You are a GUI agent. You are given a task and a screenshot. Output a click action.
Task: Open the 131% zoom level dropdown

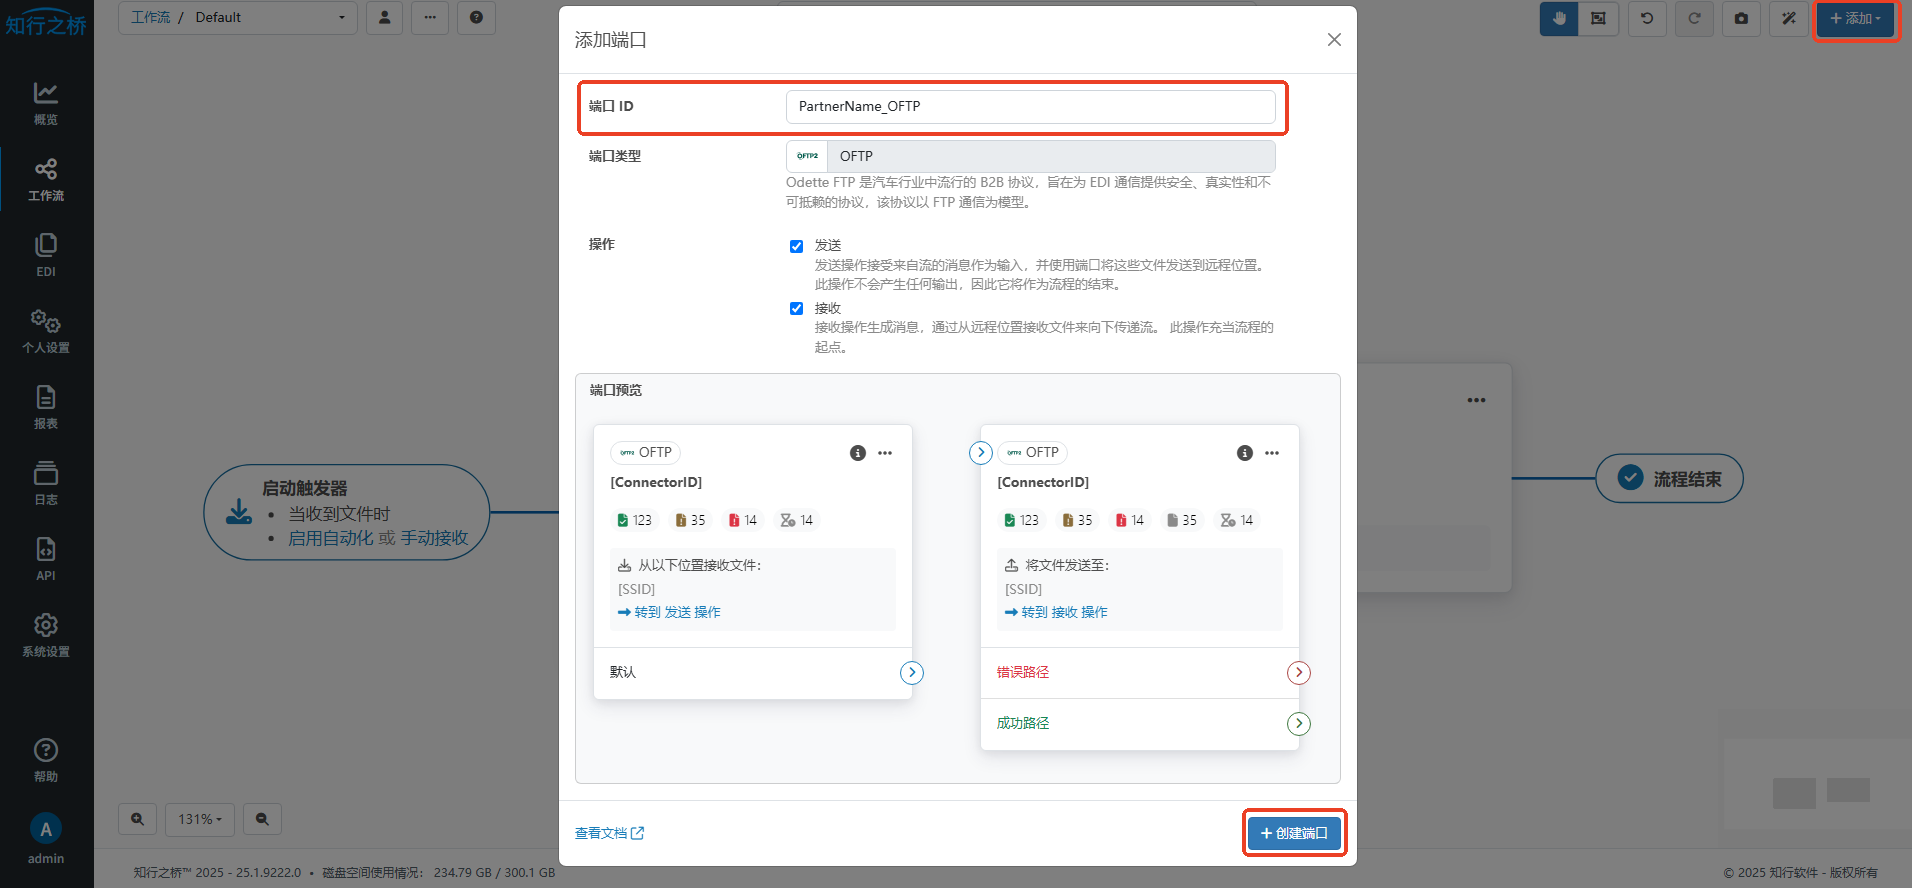pyautogui.click(x=200, y=819)
